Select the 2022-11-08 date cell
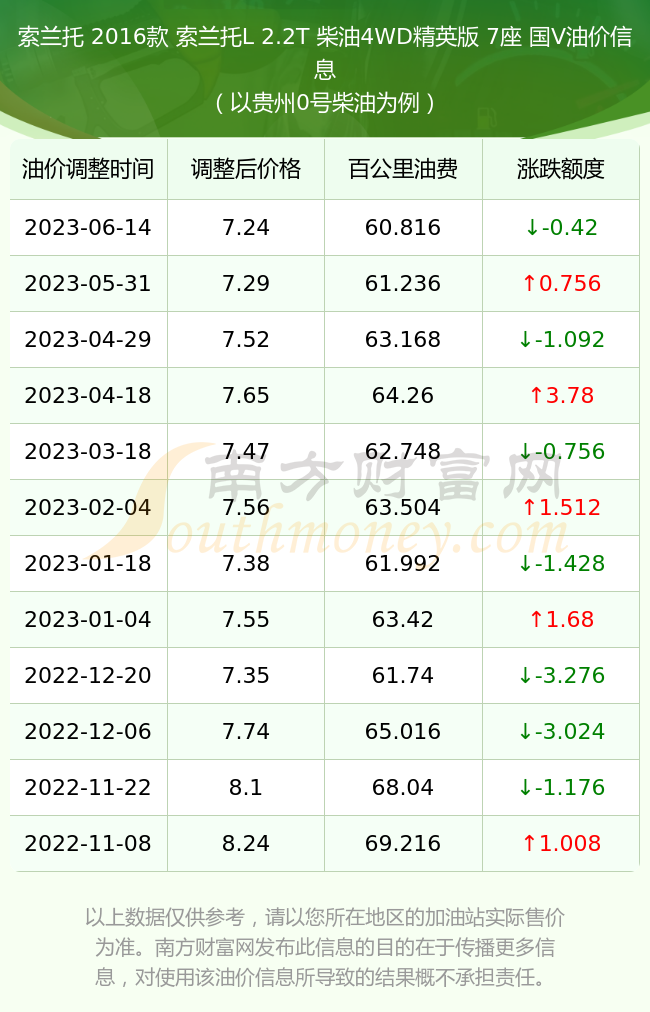This screenshot has height=1012, width=650. 88,844
